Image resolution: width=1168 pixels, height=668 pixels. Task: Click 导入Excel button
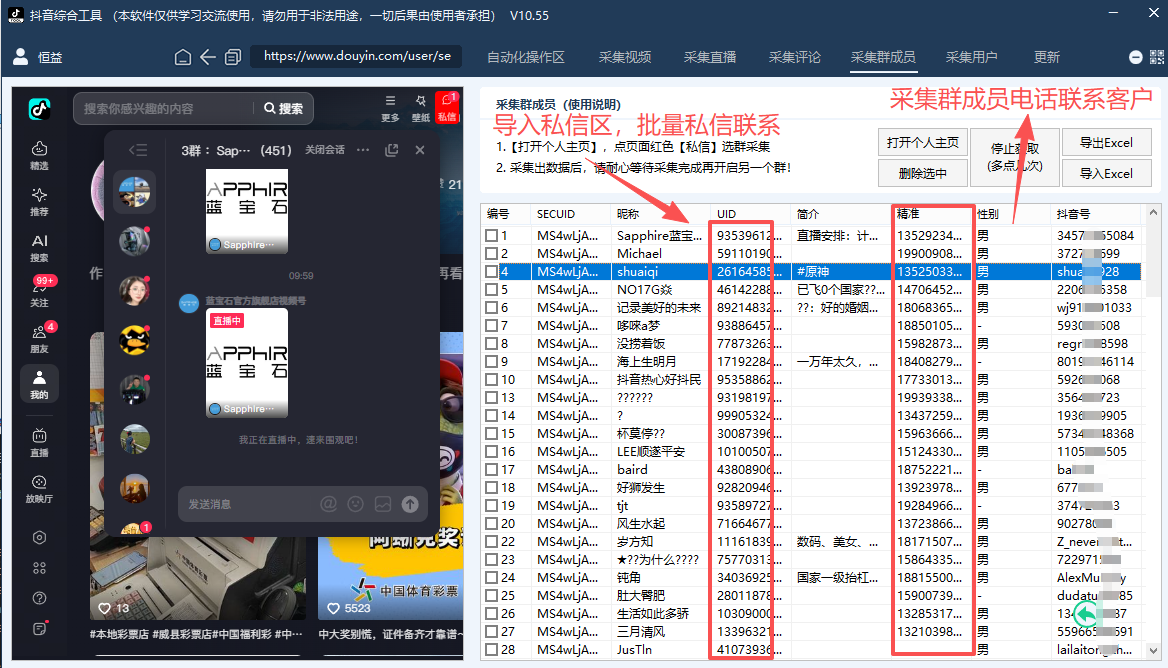(x=1106, y=174)
